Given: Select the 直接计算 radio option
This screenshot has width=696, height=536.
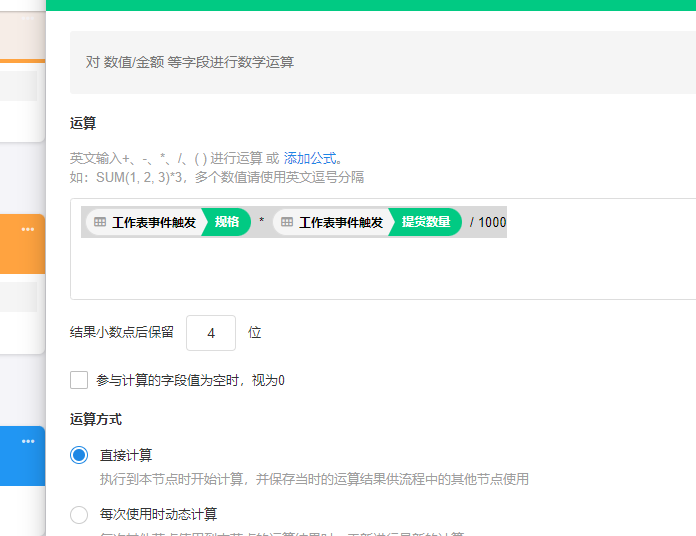Looking at the screenshot, I should pyautogui.click(x=79, y=455).
